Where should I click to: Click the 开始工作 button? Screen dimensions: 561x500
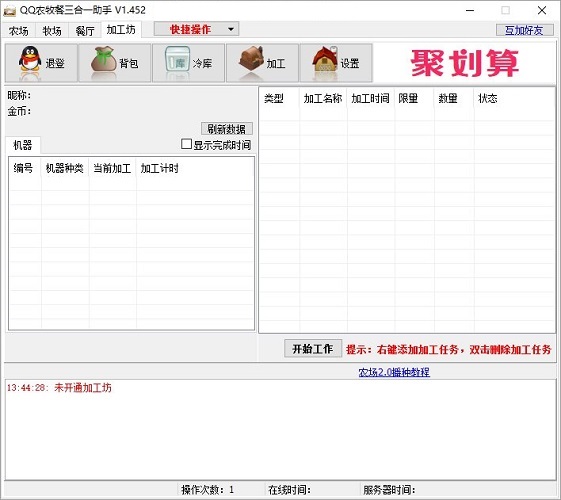(x=313, y=349)
